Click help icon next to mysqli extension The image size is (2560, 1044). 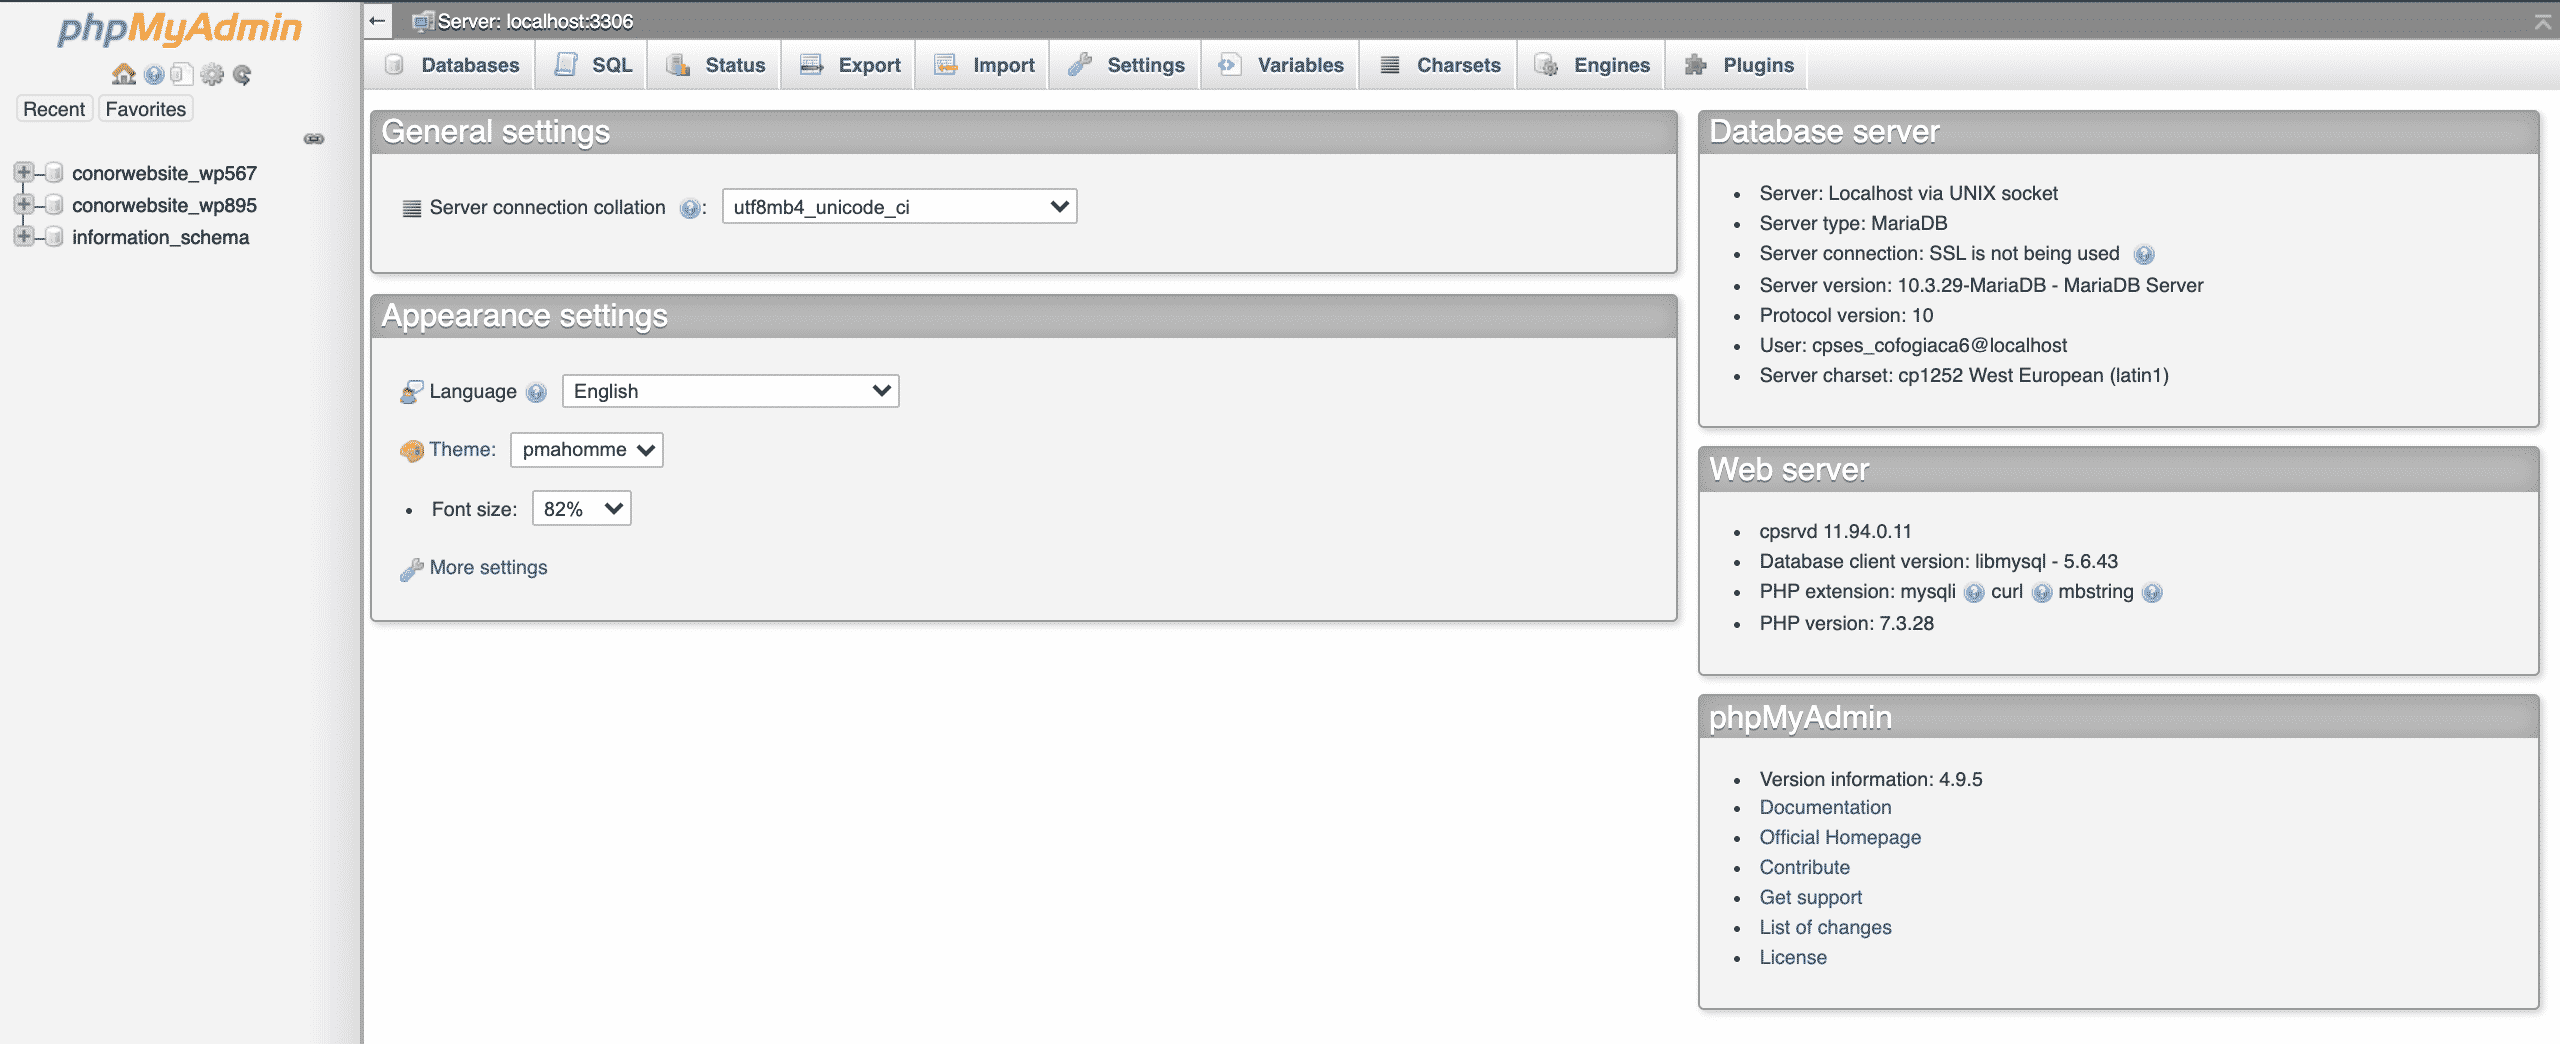1974,592
